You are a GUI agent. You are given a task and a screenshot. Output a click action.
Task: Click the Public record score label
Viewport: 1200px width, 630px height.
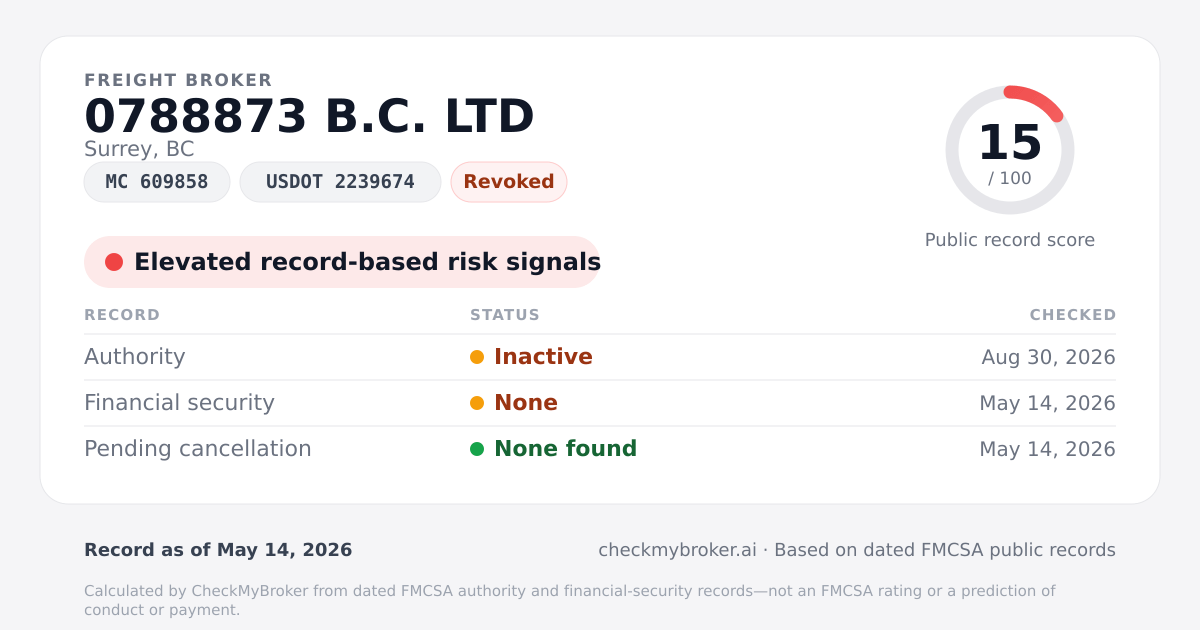tap(1010, 240)
